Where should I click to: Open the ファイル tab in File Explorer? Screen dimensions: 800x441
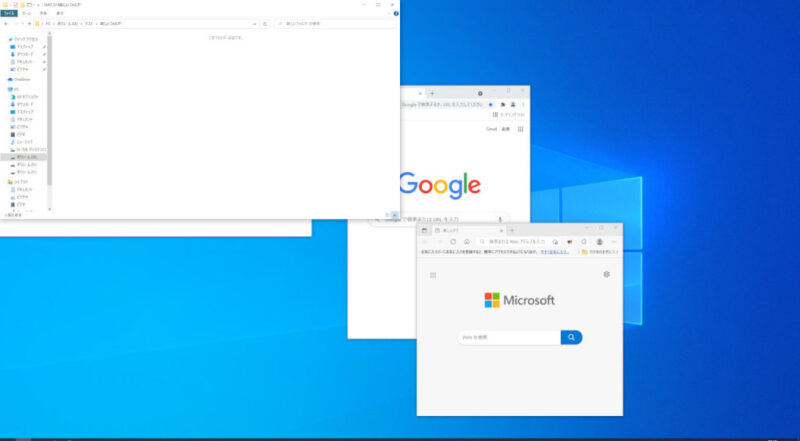pos(9,13)
